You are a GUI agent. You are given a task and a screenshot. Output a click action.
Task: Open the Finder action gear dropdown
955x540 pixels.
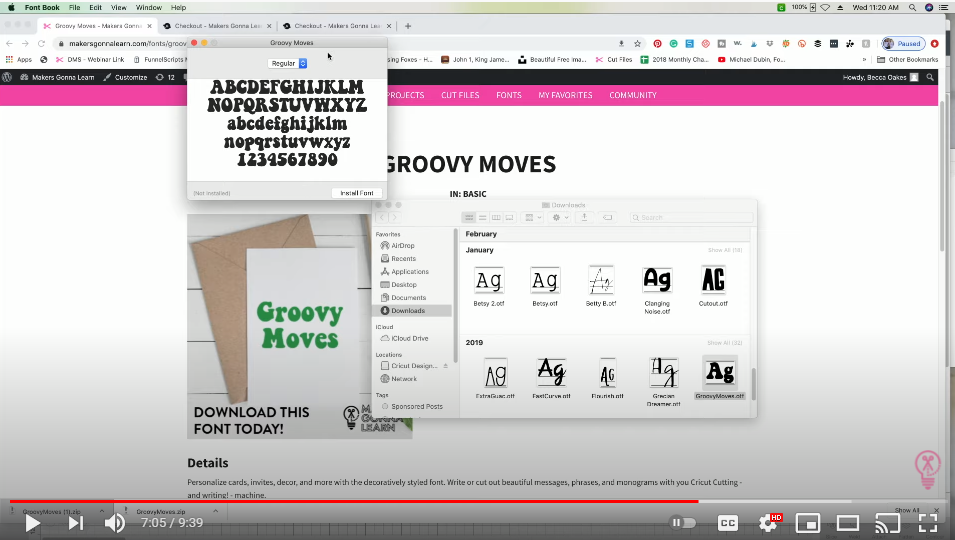(x=560, y=217)
